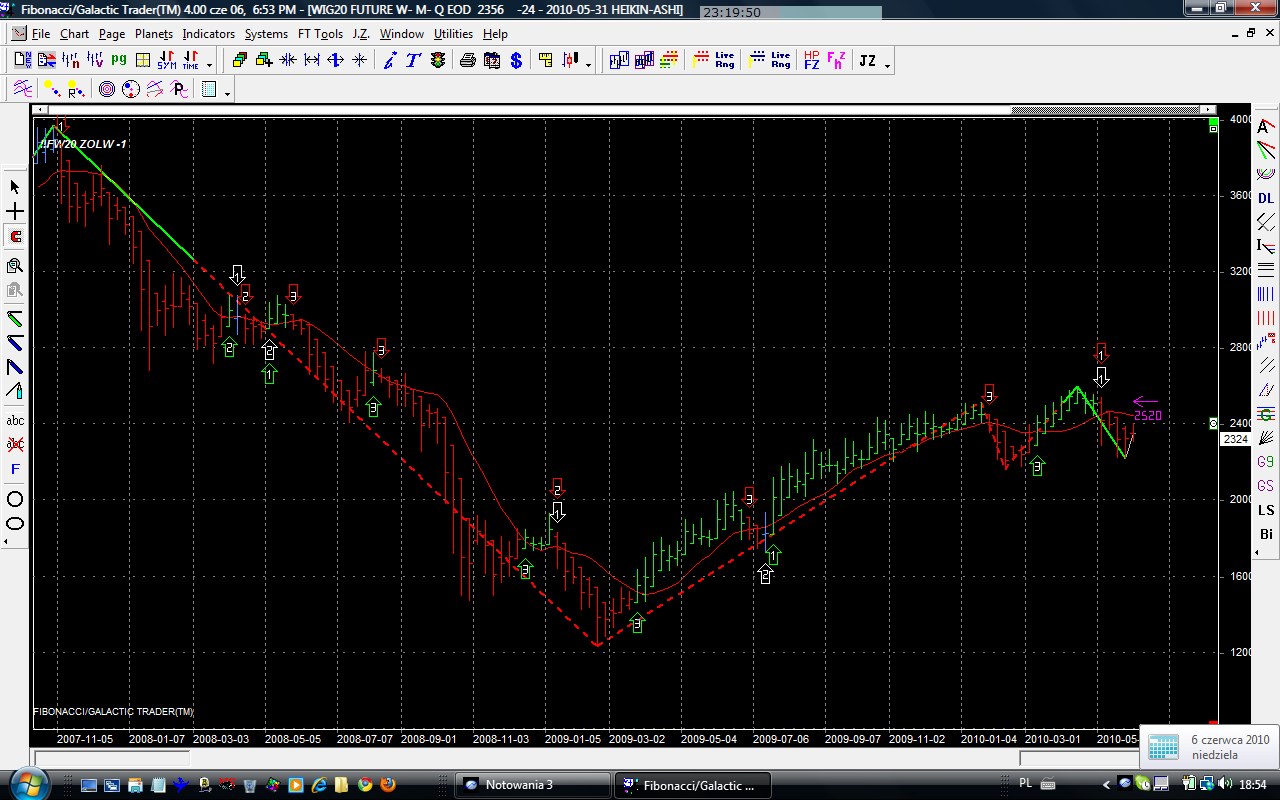Click the DL button in right sidebar
Image resolution: width=1280 pixels, height=800 pixels.
[1266, 198]
